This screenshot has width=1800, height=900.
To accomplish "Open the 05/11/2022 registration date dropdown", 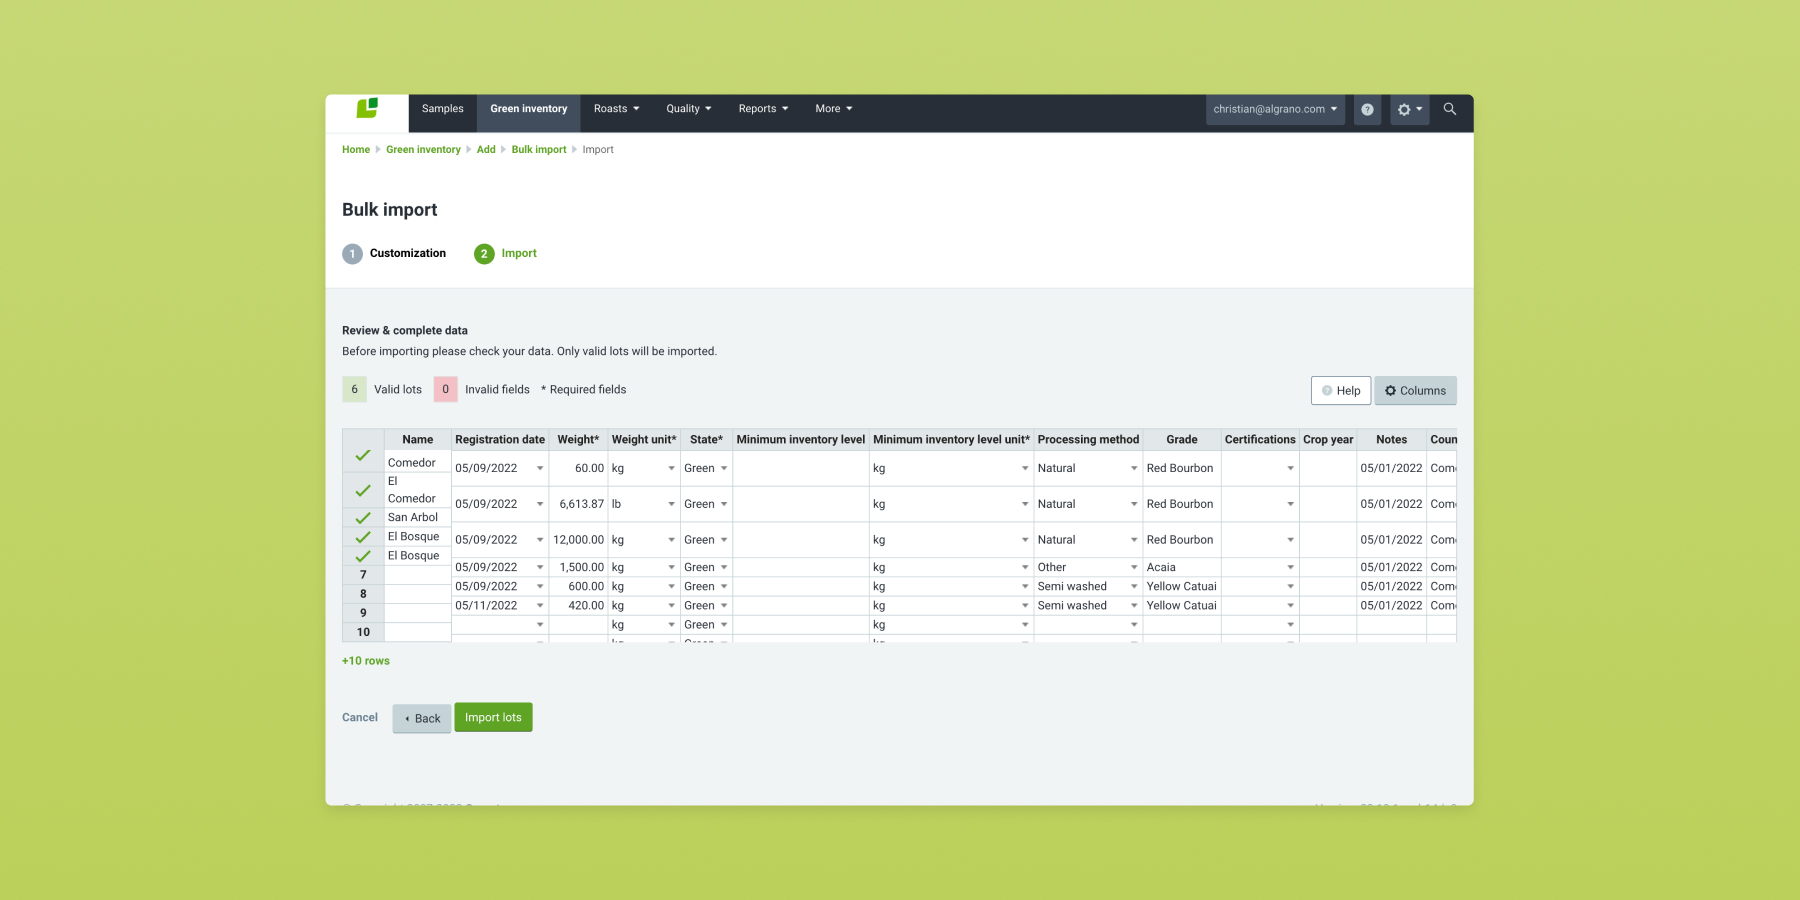I will 540,606.
